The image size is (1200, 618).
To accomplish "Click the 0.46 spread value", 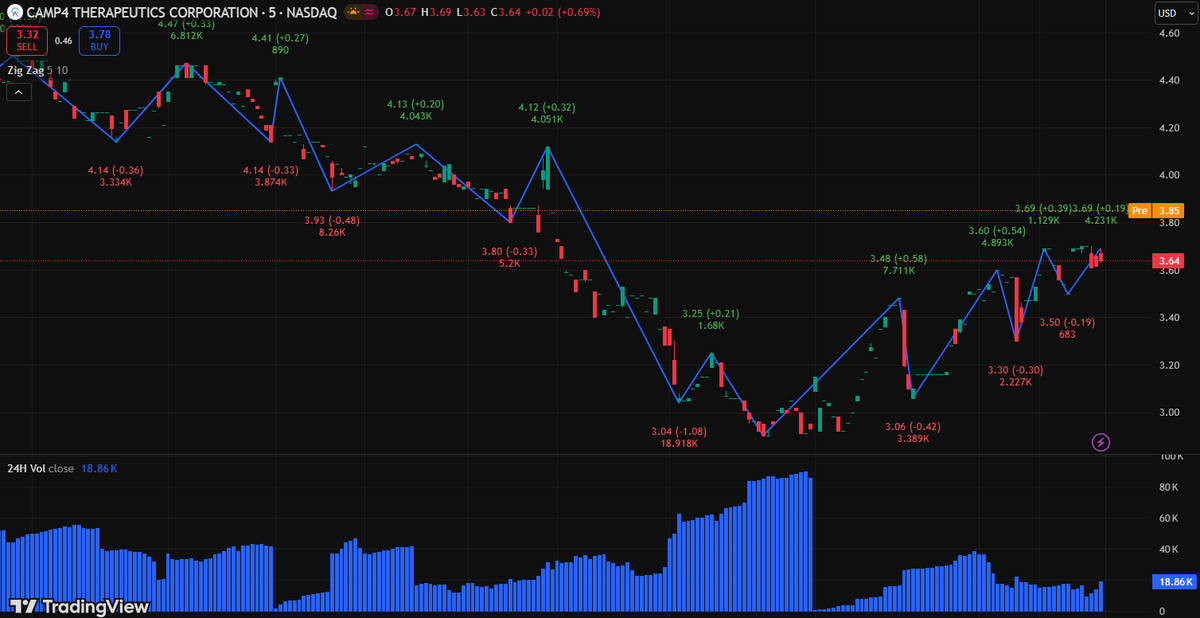I will [63, 41].
